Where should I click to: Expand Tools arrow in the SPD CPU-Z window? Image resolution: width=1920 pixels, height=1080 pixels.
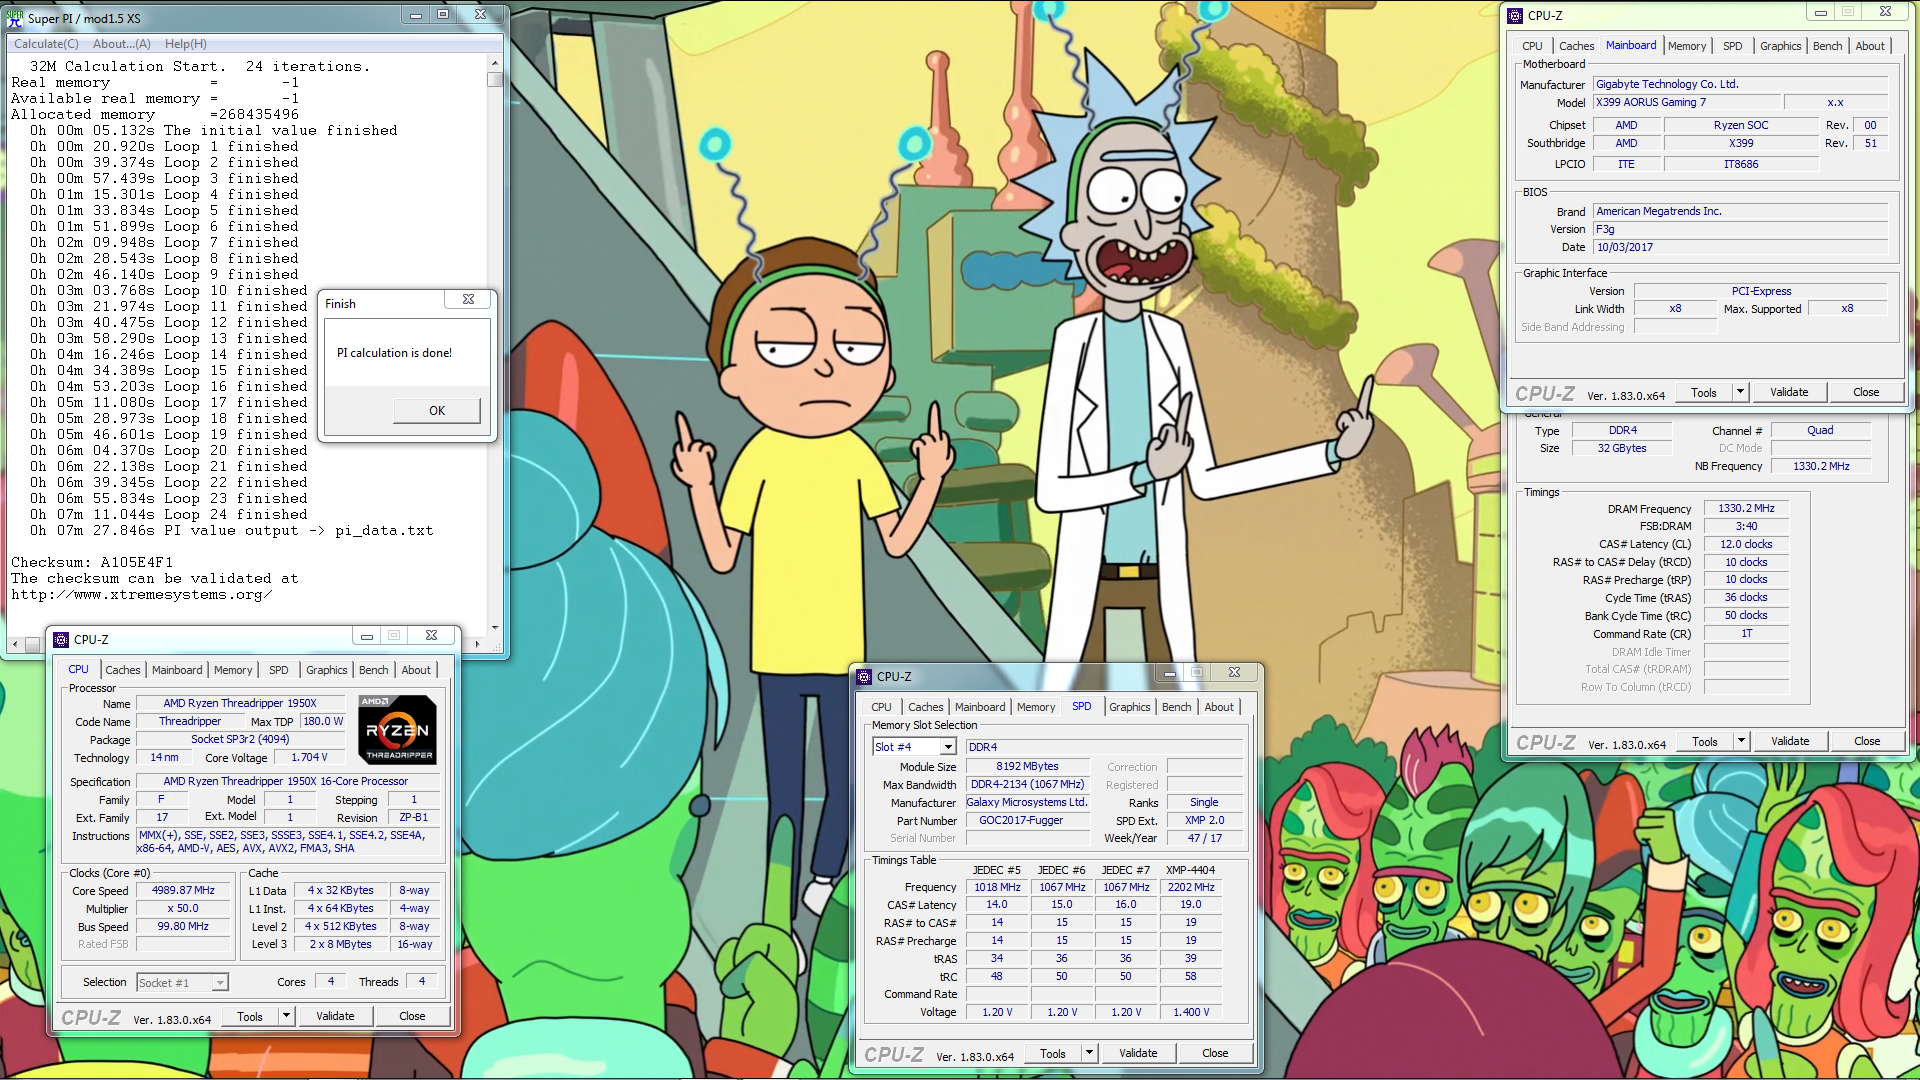click(1089, 1053)
